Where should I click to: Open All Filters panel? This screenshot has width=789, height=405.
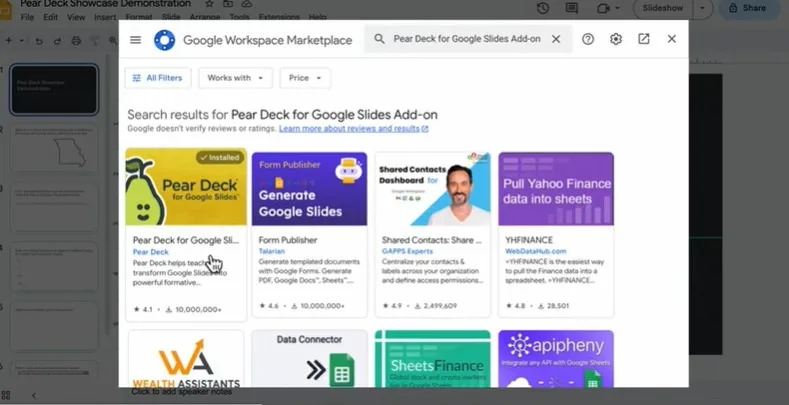pyautogui.click(x=158, y=78)
